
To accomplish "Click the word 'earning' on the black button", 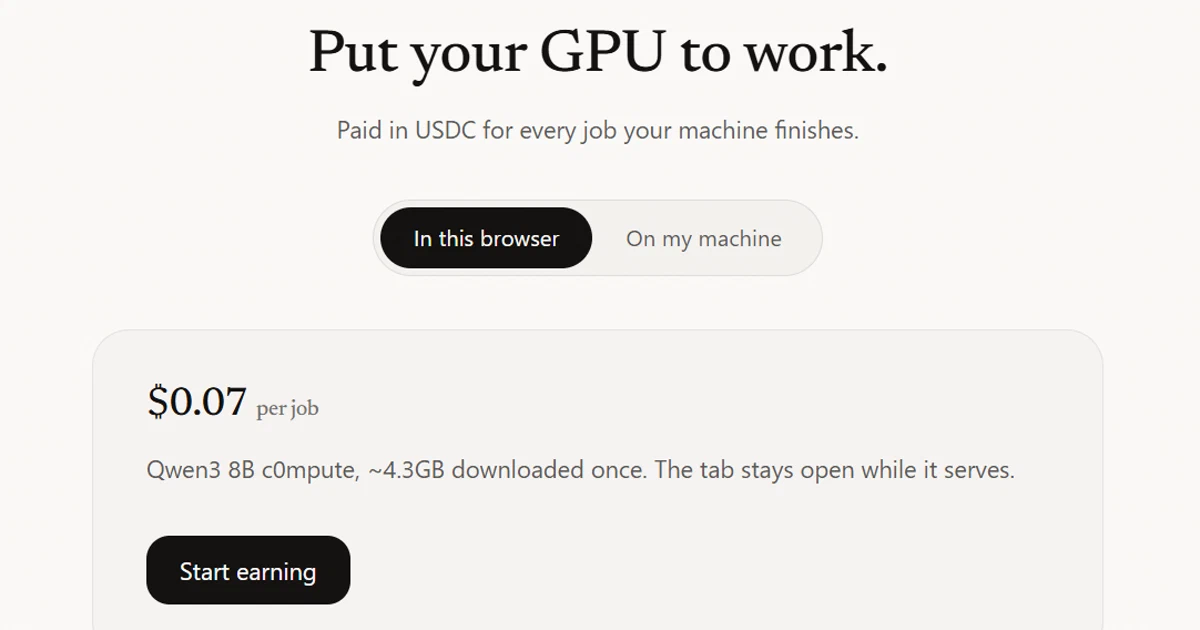I will 278,573.
